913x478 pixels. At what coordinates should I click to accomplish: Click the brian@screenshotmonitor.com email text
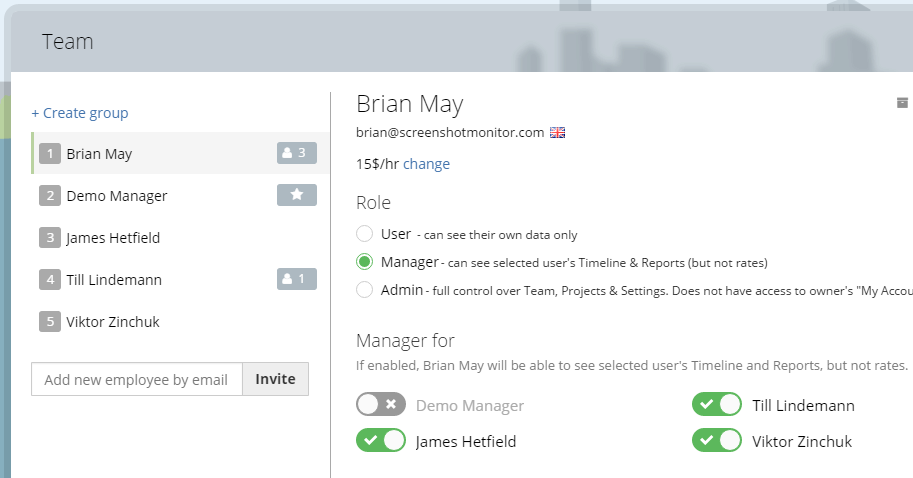pyautogui.click(x=450, y=133)
